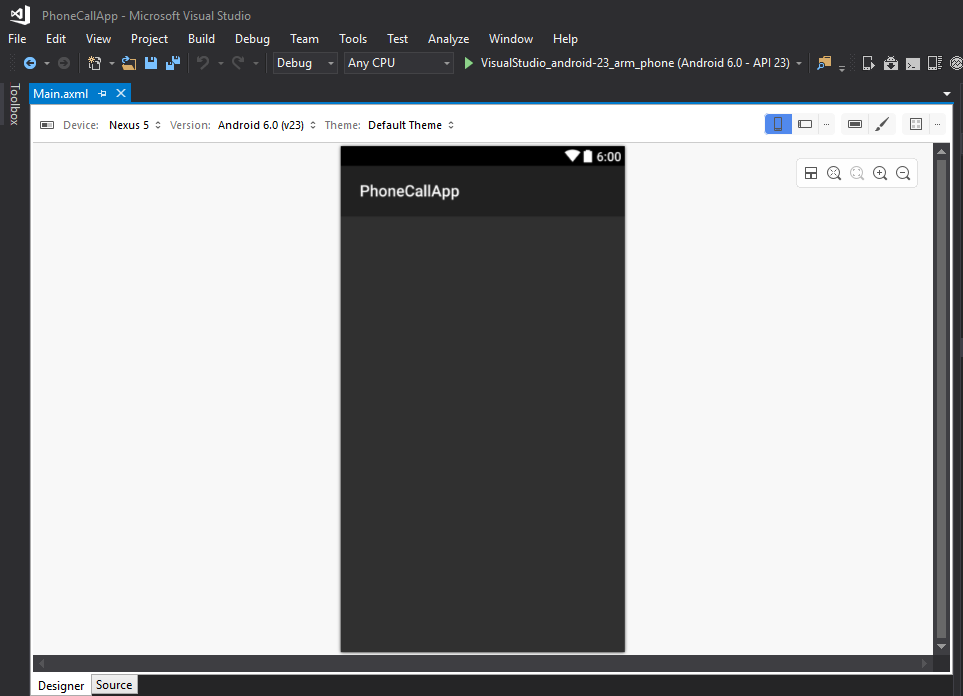This screenshot has height=696, width=963.
Task: Click the Zoom Out magnifier icon
Action: (903, 173)
